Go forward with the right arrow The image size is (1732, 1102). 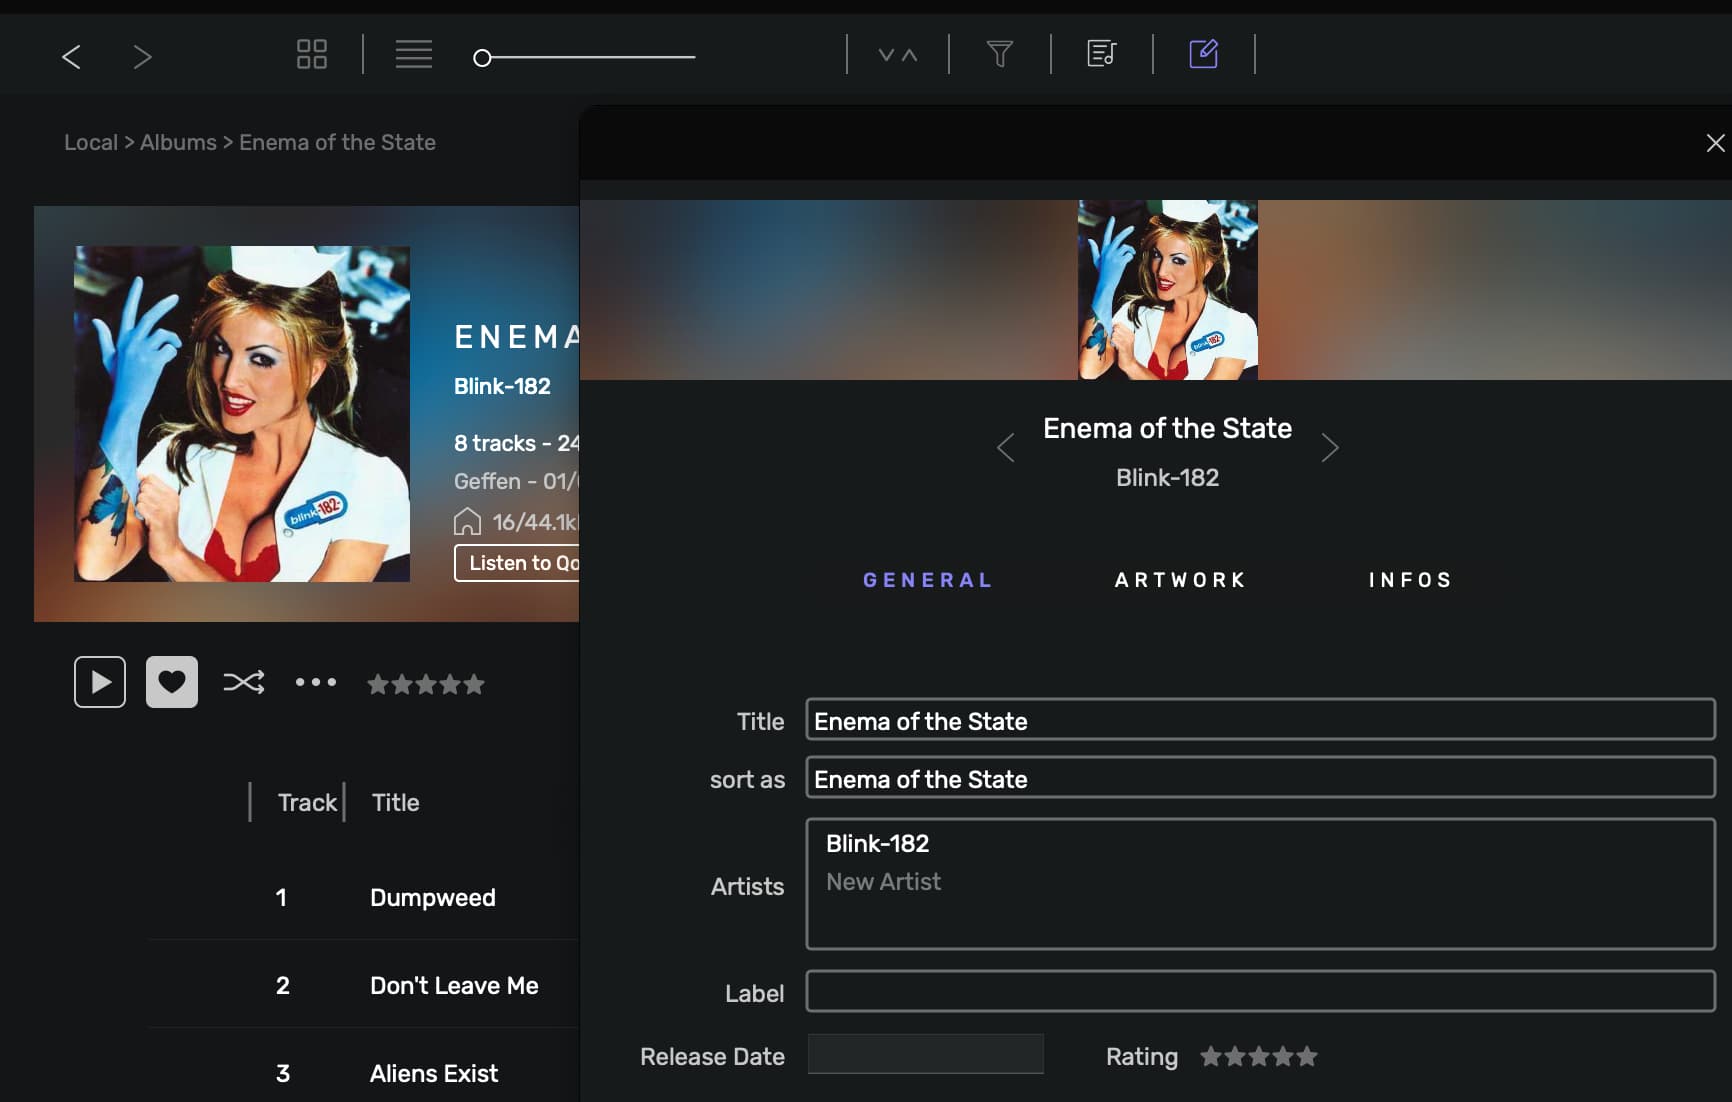(x=142, y=56)
